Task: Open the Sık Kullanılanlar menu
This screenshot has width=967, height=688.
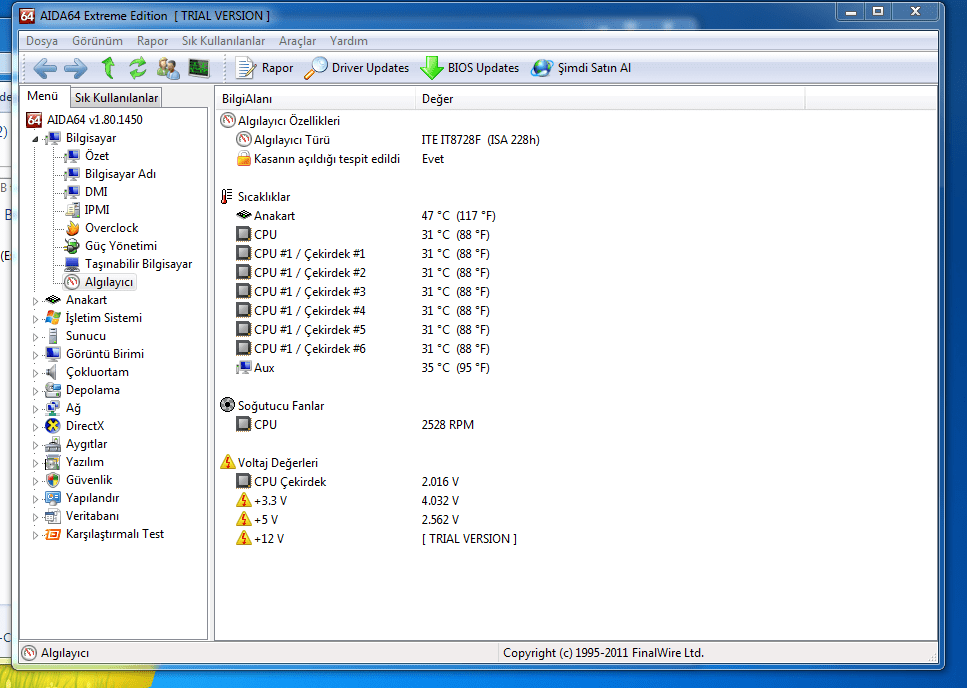Action: [x=223, y=41]
